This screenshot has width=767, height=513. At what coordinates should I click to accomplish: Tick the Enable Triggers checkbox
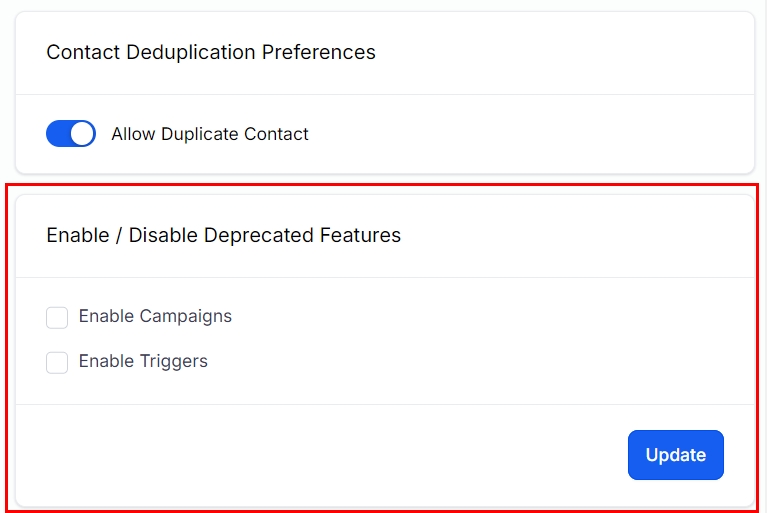[57, 362]
